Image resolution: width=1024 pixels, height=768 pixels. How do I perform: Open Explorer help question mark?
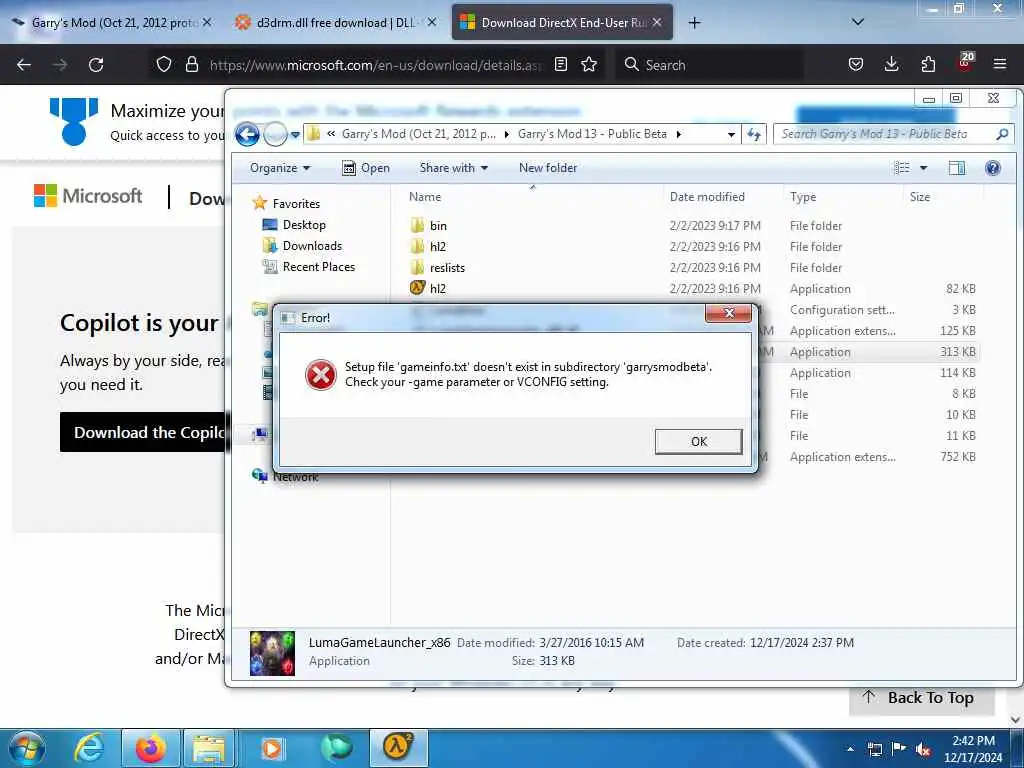pyautogui.click(x=993, y=168)
